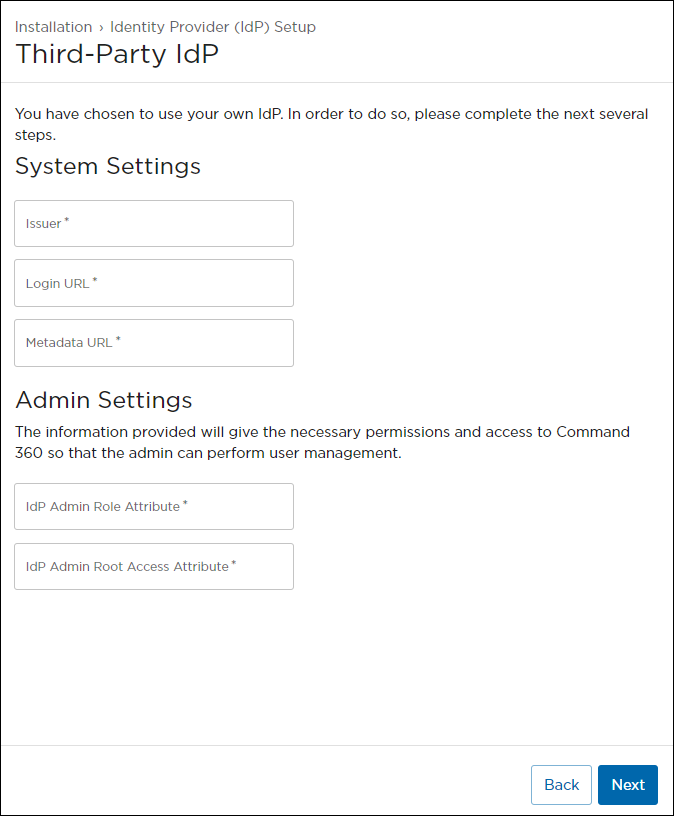Navigate to Installation via breadcrumb
The height and width of the screenshot is (816, 674).
tap(53, 27)
